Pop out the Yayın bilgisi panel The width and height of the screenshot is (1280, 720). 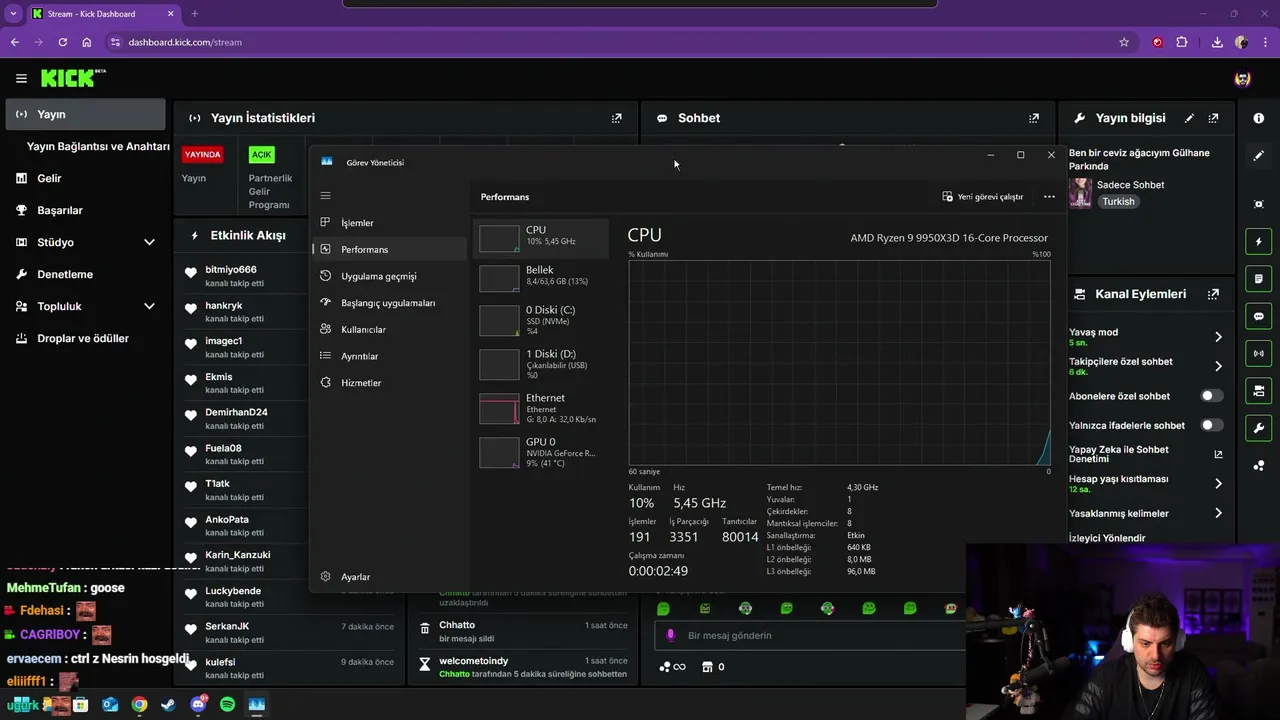point(1213,118)
